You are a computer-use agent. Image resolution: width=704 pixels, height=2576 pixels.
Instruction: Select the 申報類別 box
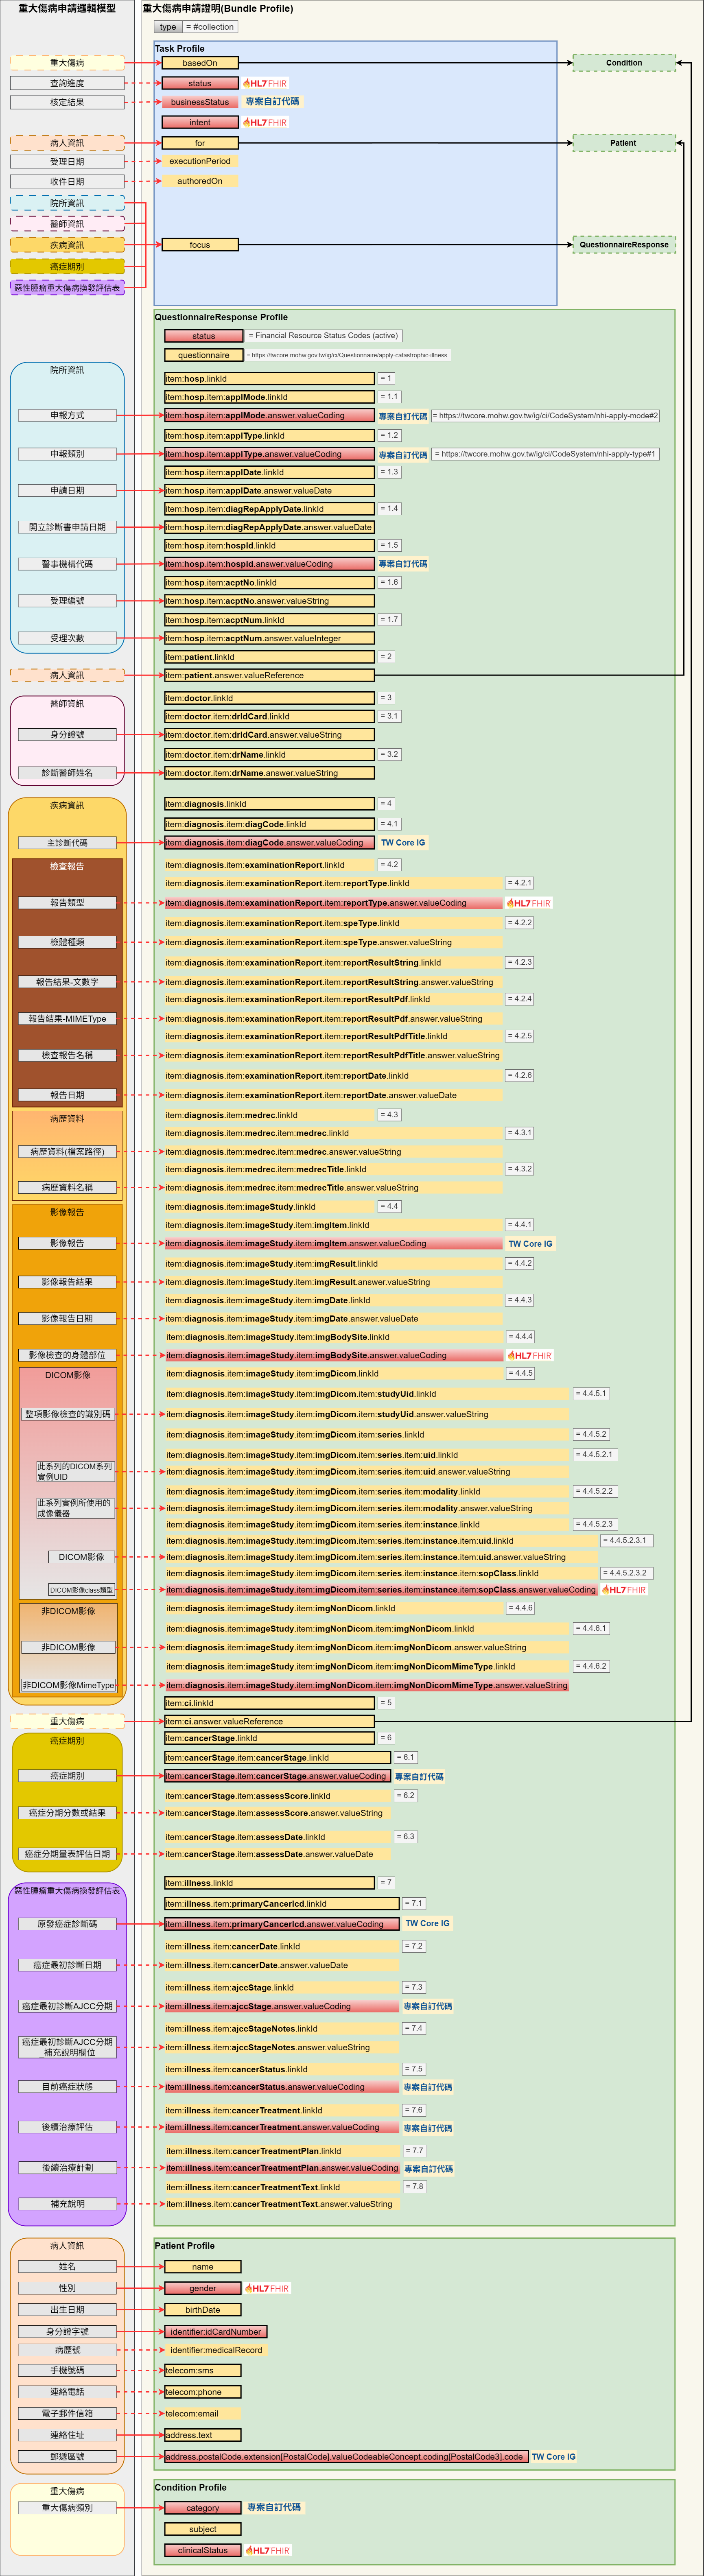(67, 454)
